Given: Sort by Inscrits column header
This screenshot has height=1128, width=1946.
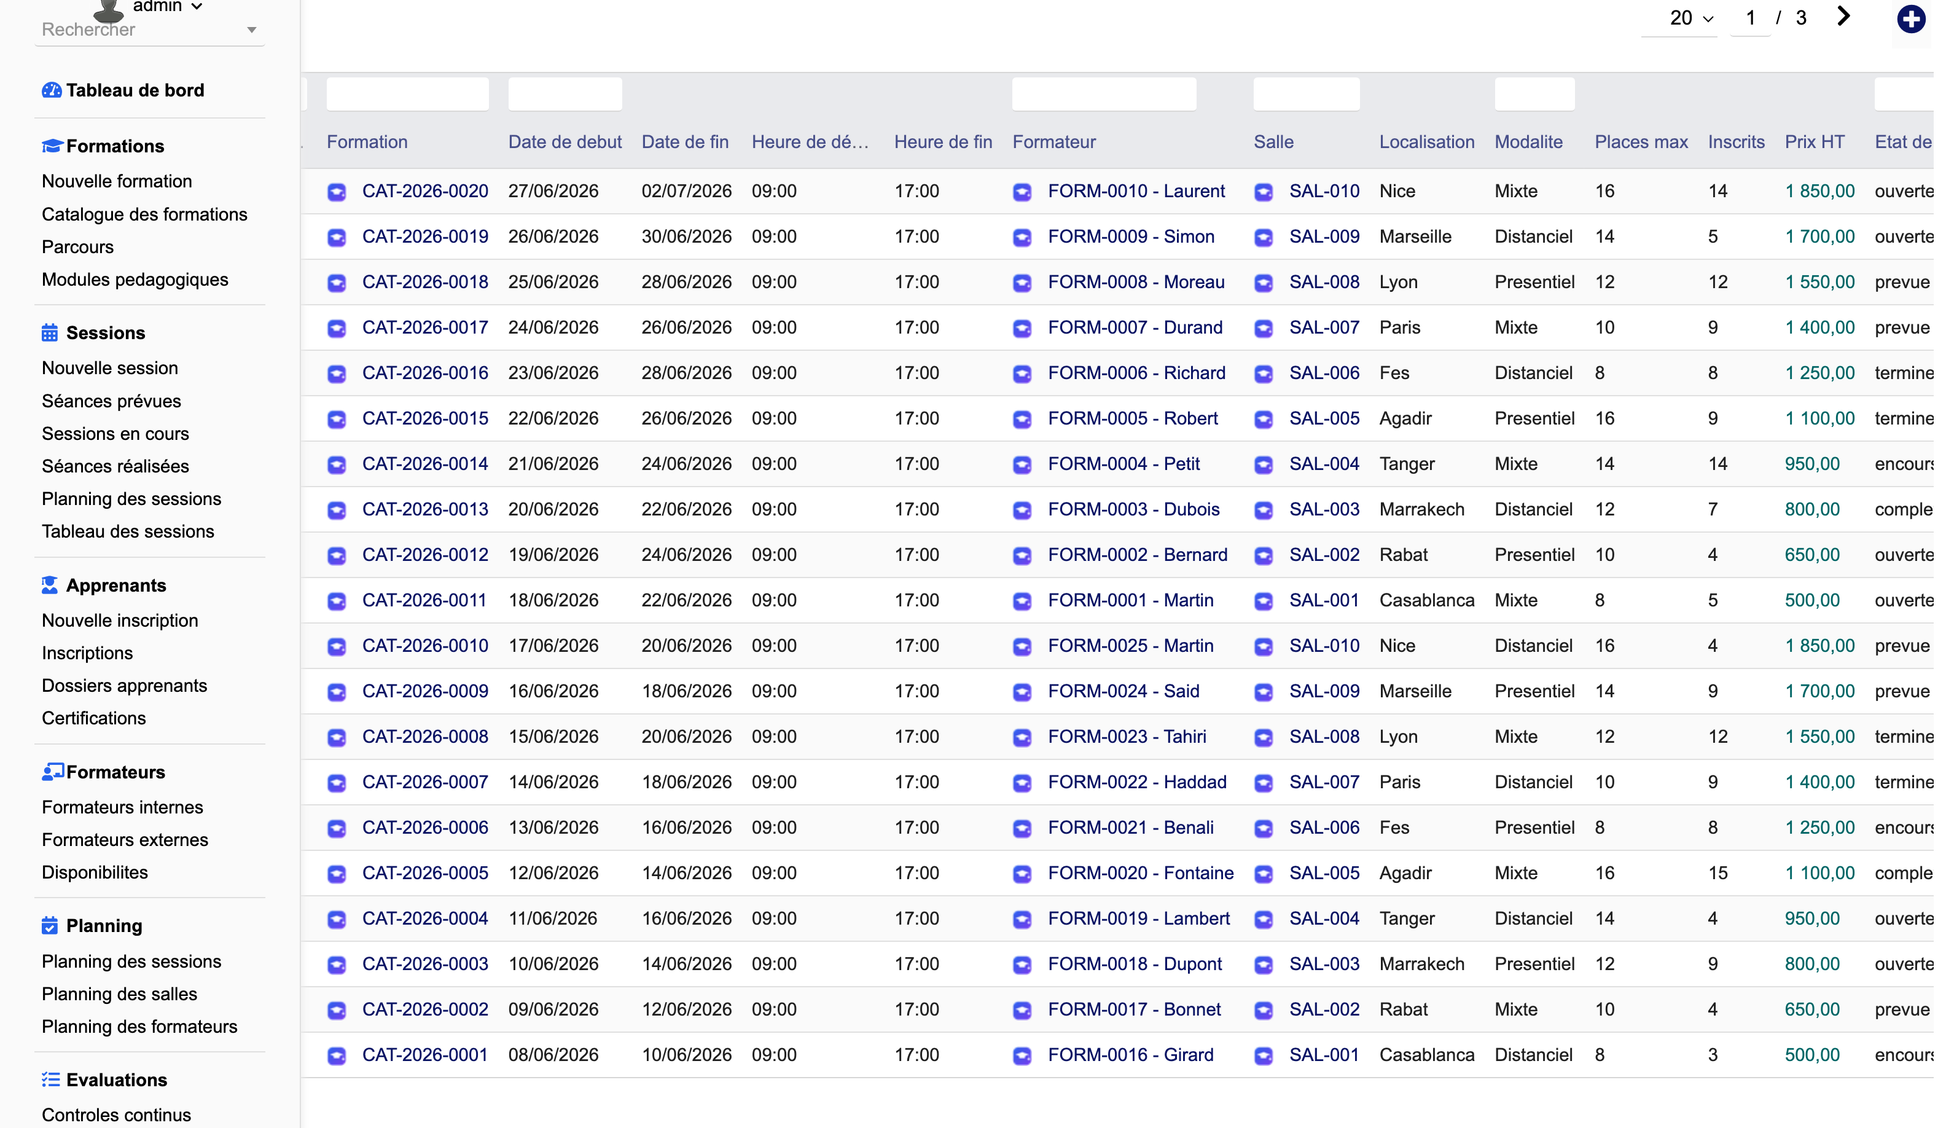Looking at the screenshot, I should click(x=1736, y=142).
